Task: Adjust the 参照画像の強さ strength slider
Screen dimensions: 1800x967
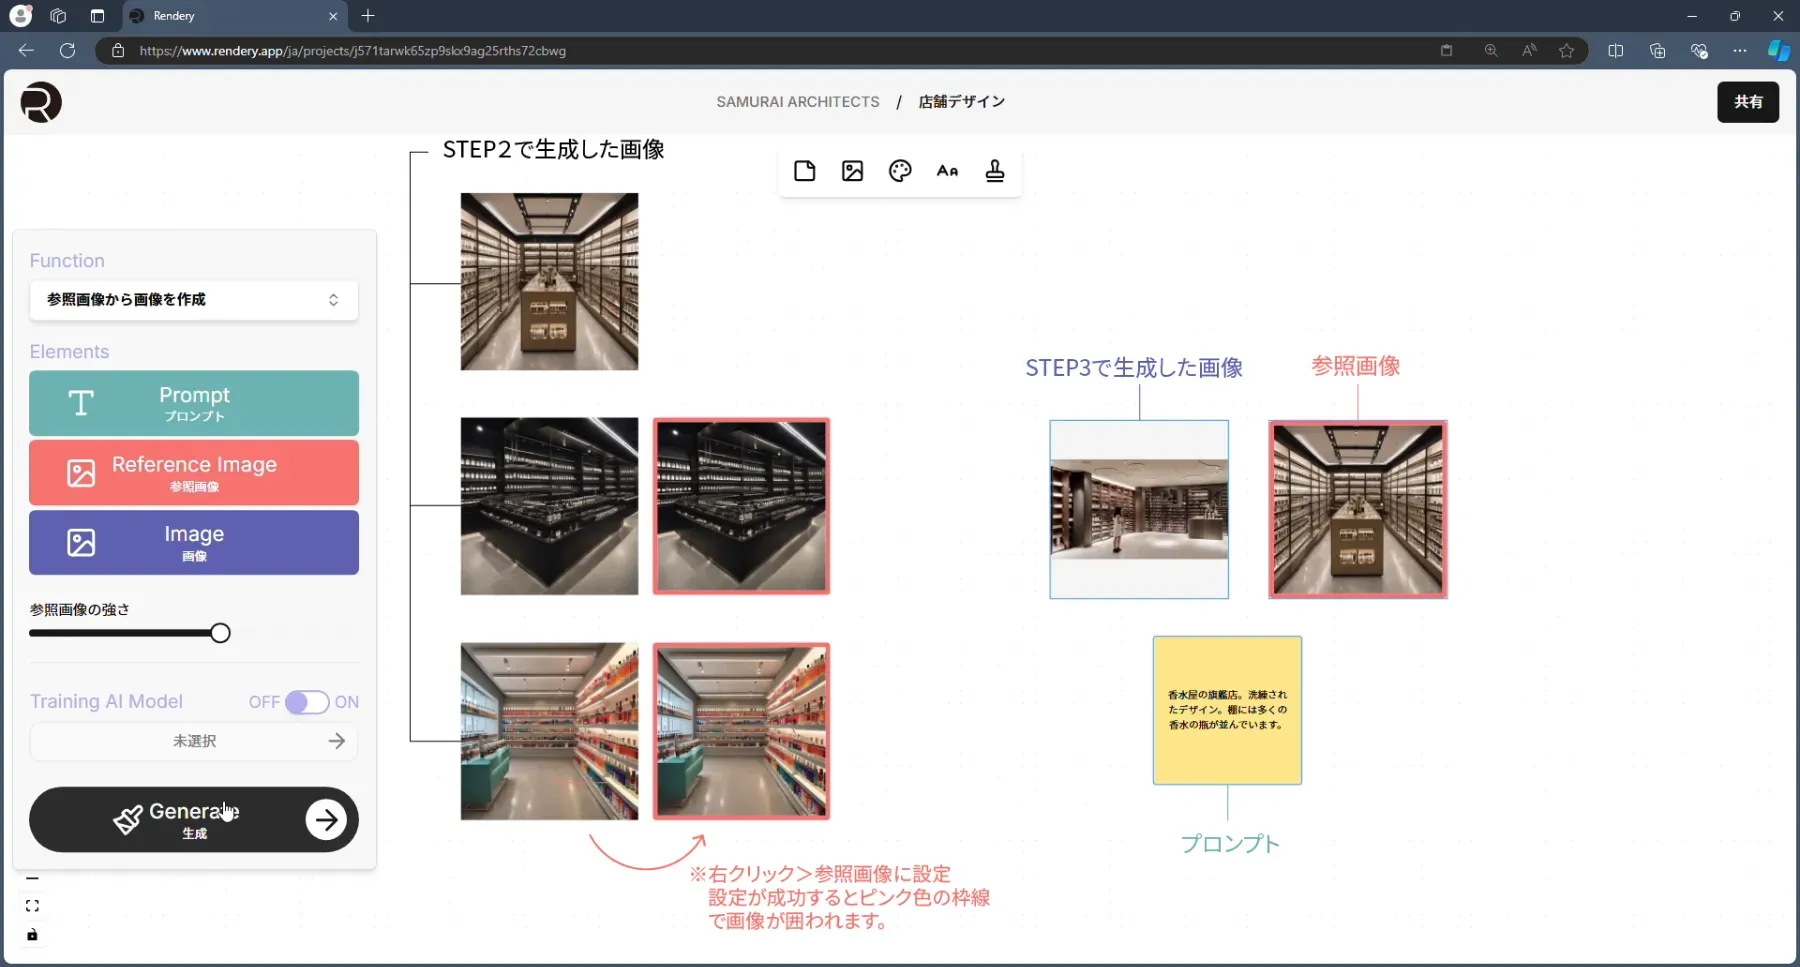Action: click(218, 632)
